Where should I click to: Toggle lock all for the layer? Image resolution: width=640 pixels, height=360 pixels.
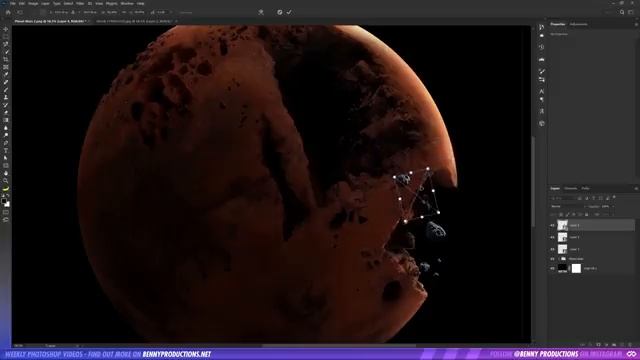click(x=587, y=214)
